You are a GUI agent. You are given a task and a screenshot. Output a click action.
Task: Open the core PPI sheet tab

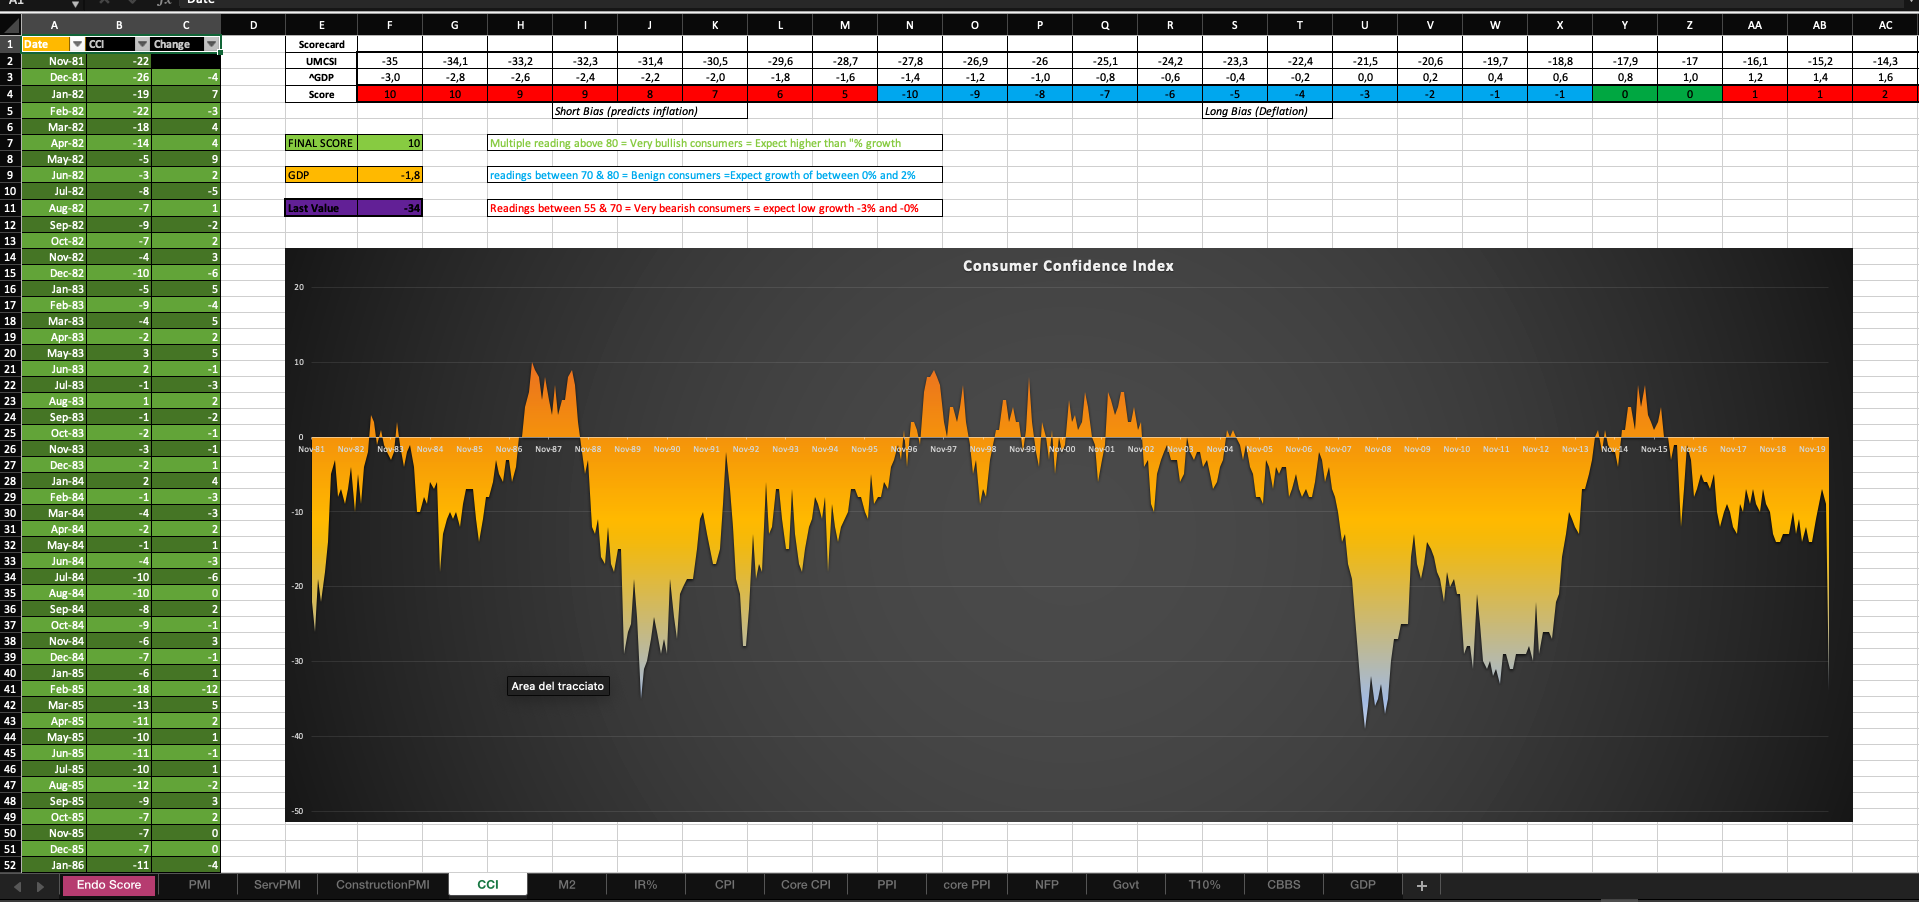click(x=967, y=885)
